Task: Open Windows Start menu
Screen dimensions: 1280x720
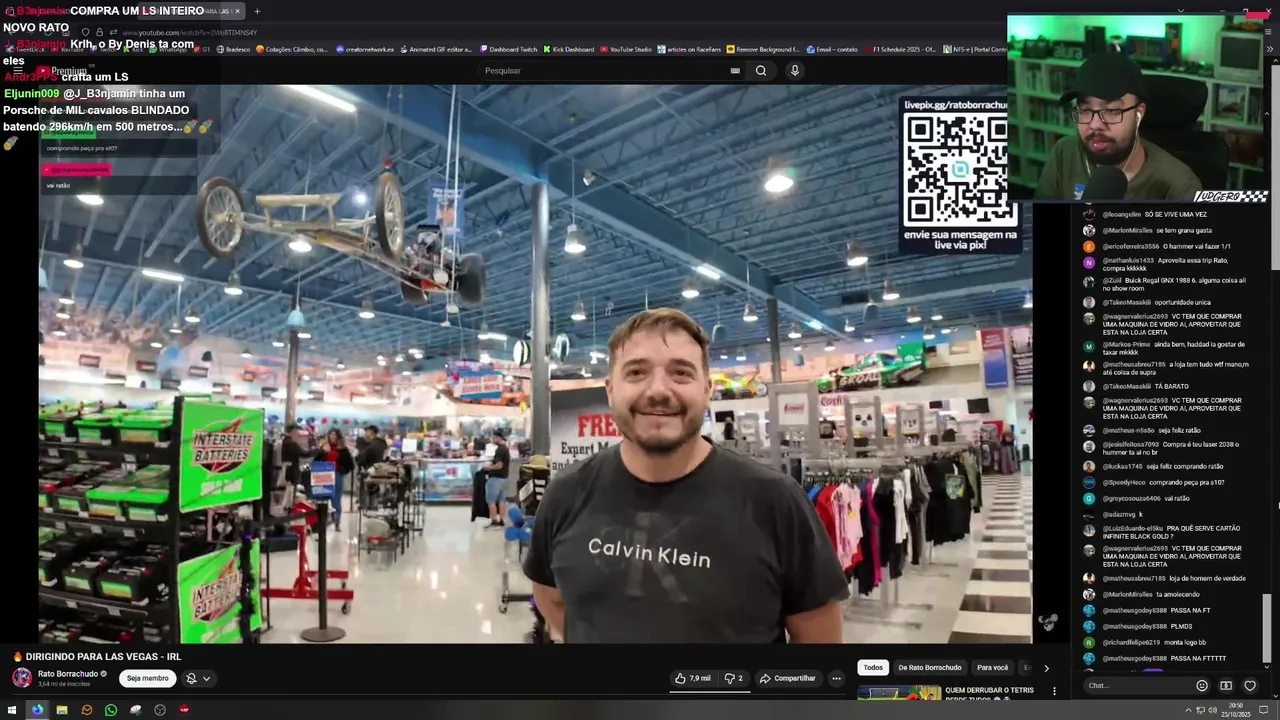Action: click(12, 710)
